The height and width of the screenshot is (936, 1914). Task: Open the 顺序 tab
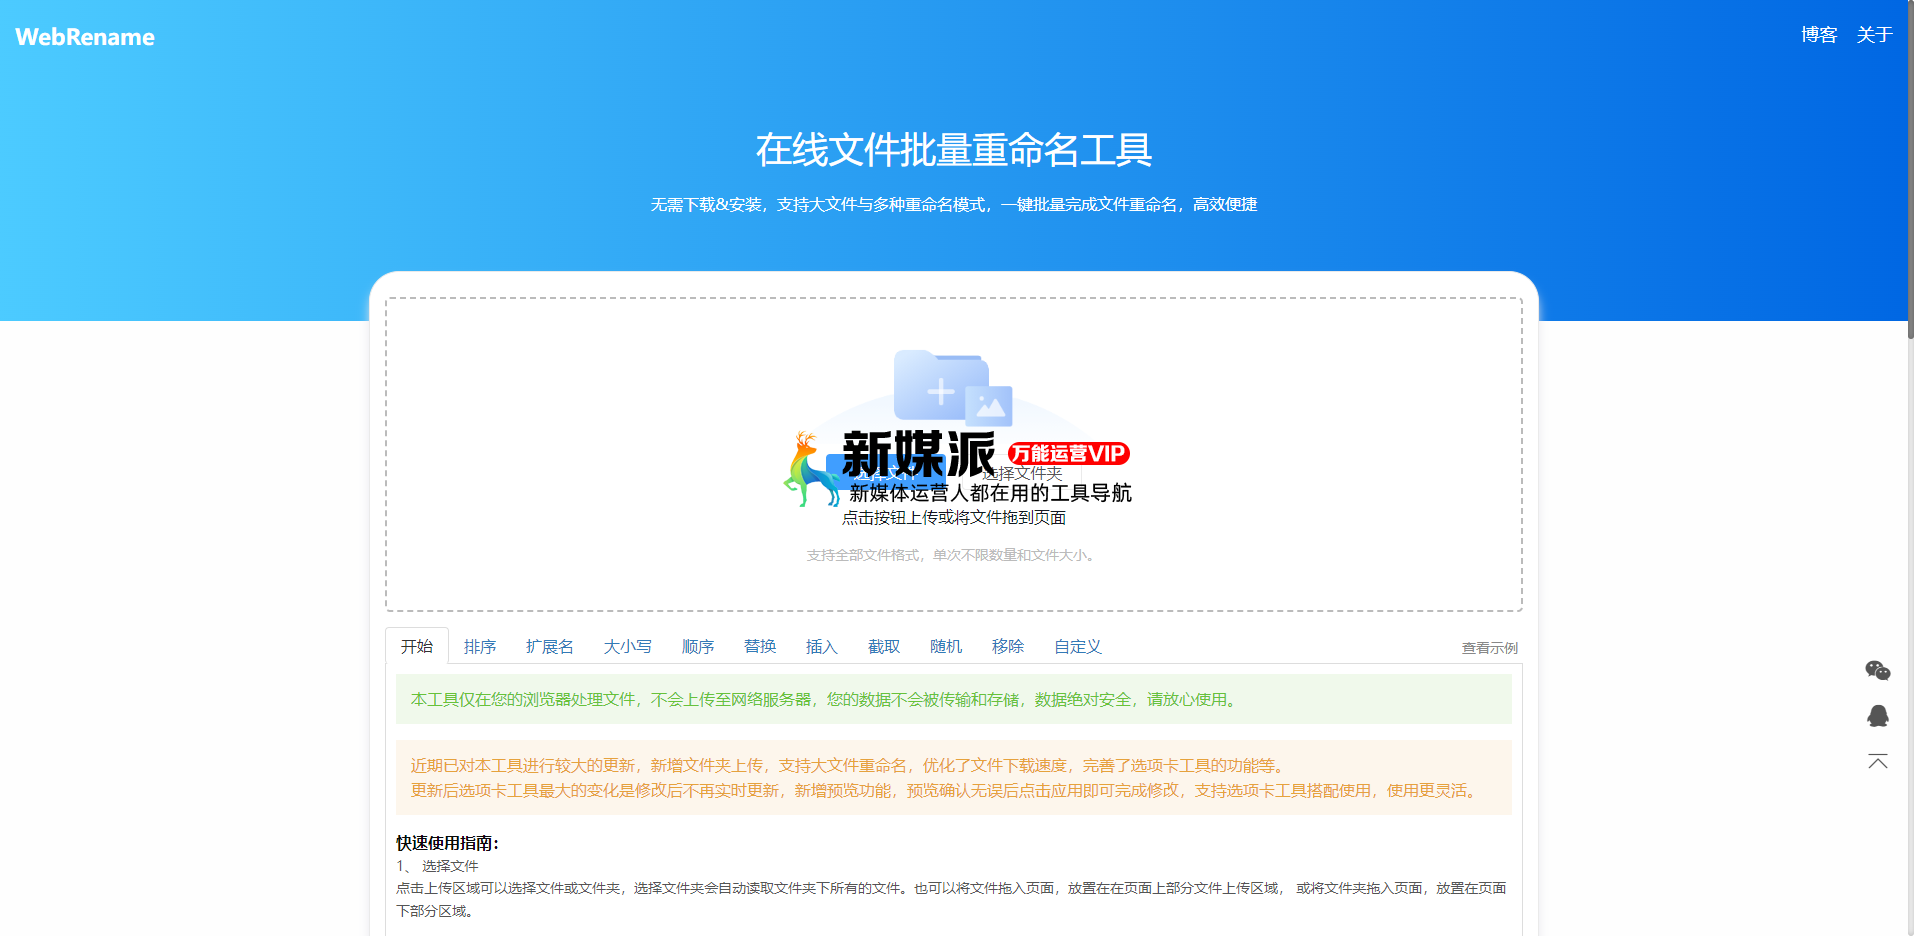point(698,646)
